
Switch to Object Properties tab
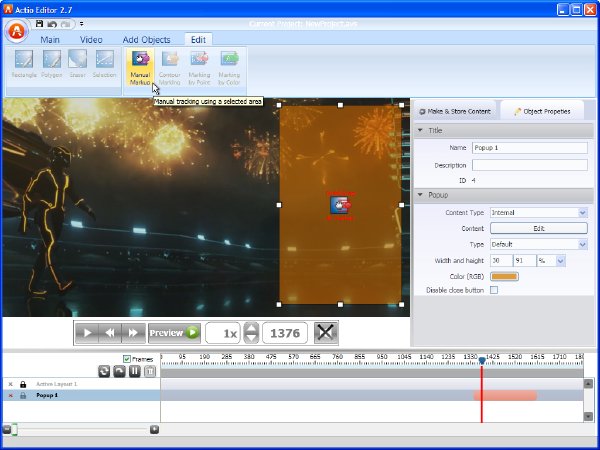542,111
